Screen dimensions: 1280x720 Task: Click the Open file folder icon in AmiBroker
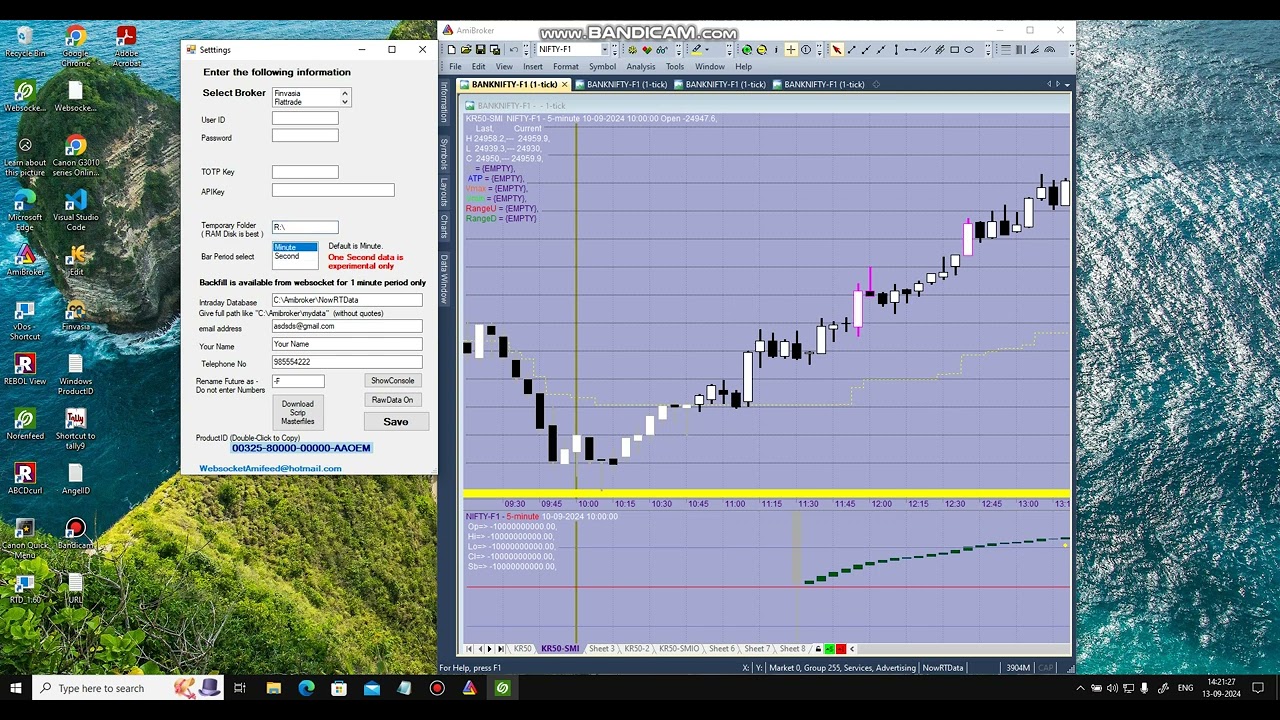click(466, 49)
